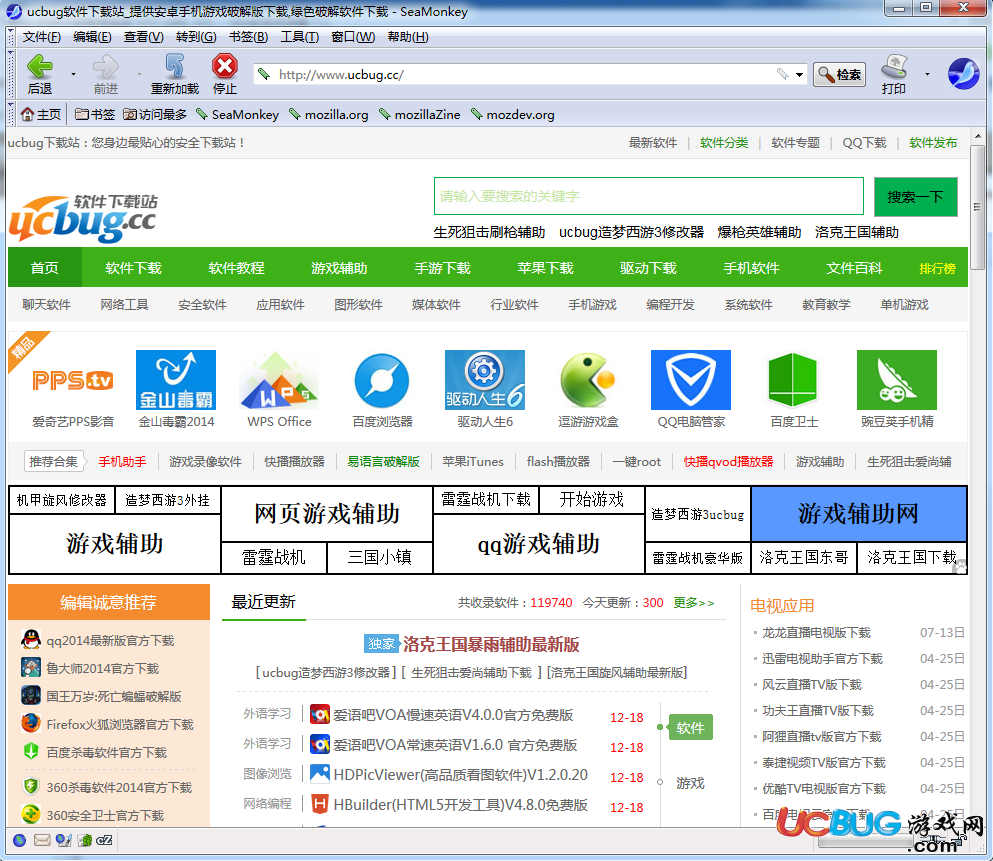This screenshot has width=993, height=861.
Task: Click the 搜索一下 search button
Action: [915, 197]
